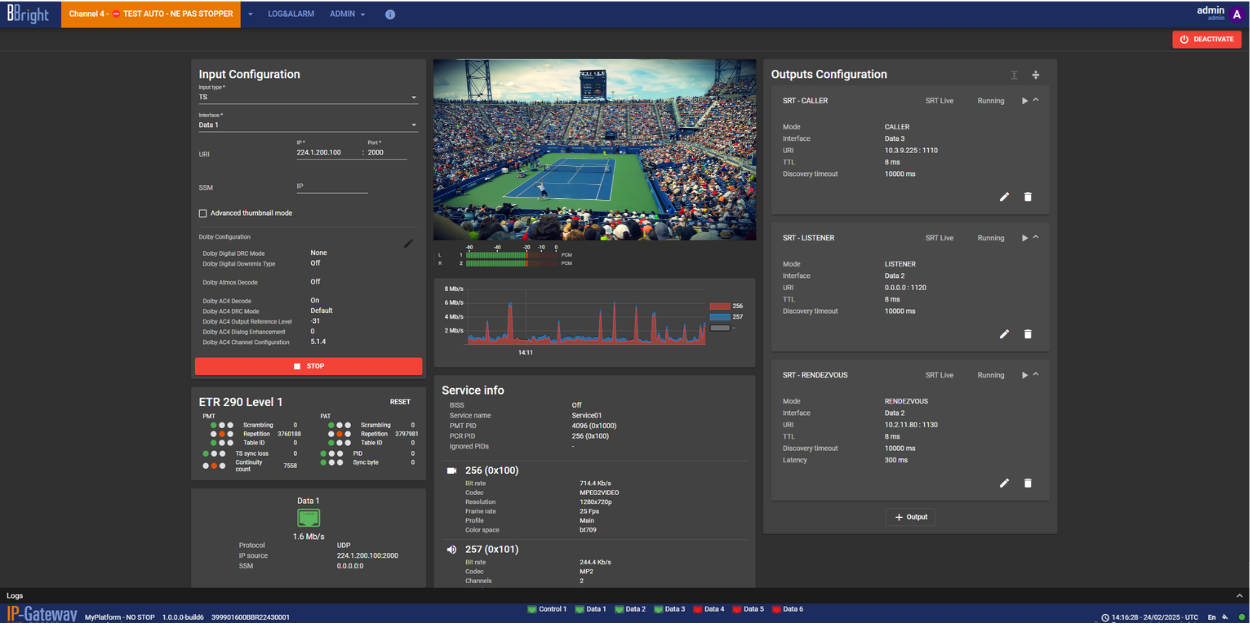Click the speaker icon for PID 257
The width and height of the screenshot is (1250, 625).
click(451, 549)
